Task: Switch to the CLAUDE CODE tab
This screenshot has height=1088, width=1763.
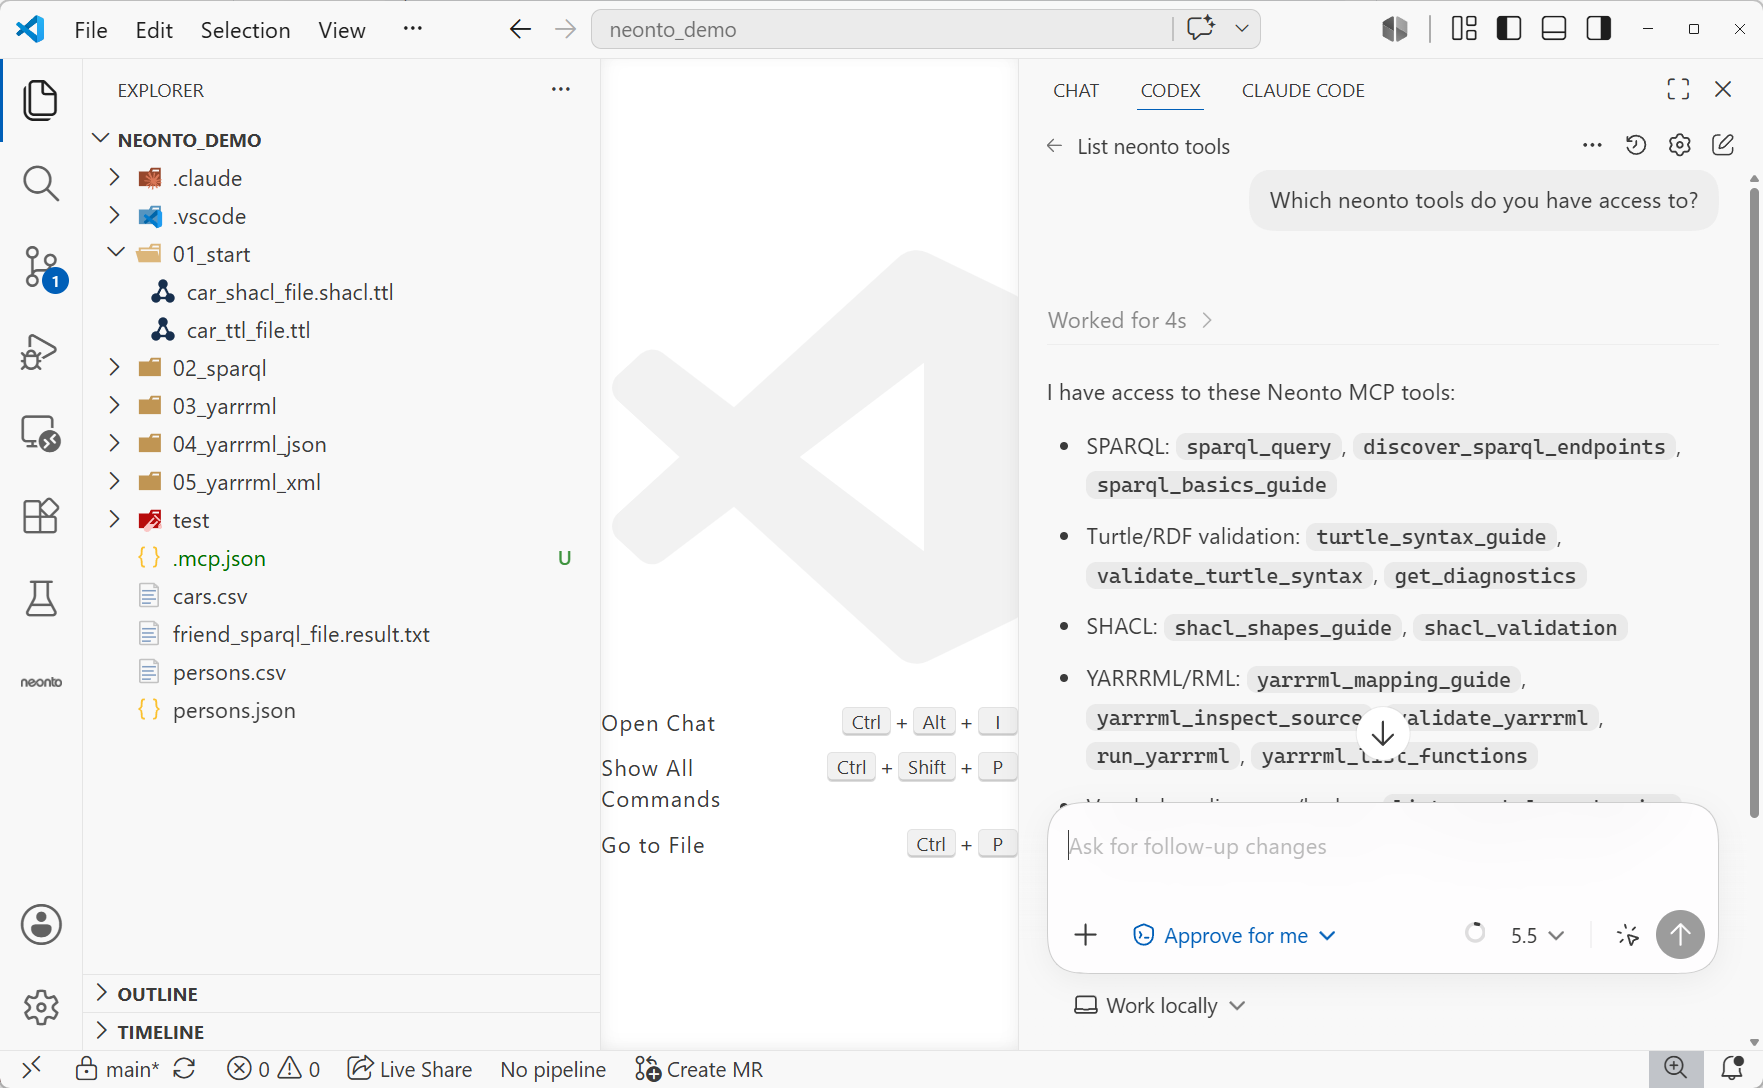Action: coord(1303,90)
